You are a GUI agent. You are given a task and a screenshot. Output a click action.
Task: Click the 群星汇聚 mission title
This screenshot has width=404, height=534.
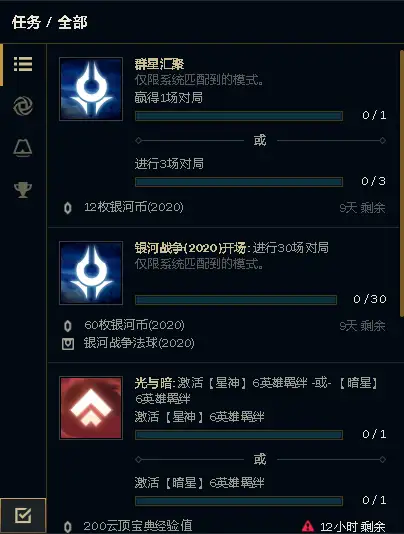pyautogui.click(x=159, y=64)
